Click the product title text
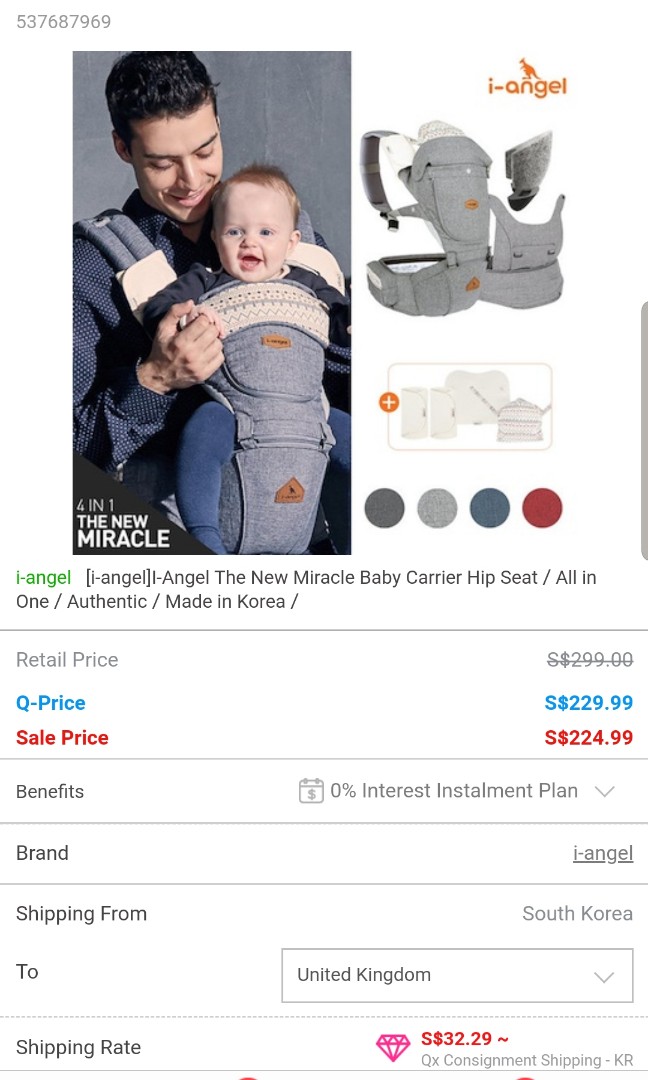The height and width of the screenshot is (1080, 648). [306, 590]
